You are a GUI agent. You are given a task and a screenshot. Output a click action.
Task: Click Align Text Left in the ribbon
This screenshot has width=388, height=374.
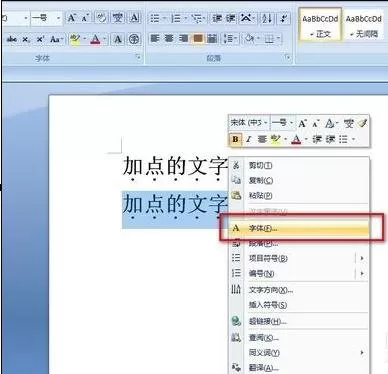click(155, 39)
